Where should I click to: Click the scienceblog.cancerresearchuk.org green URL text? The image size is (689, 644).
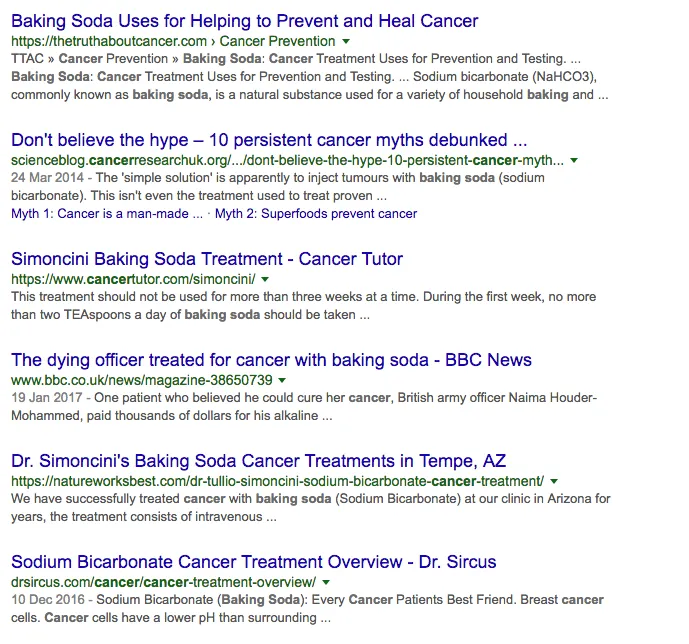287,160
